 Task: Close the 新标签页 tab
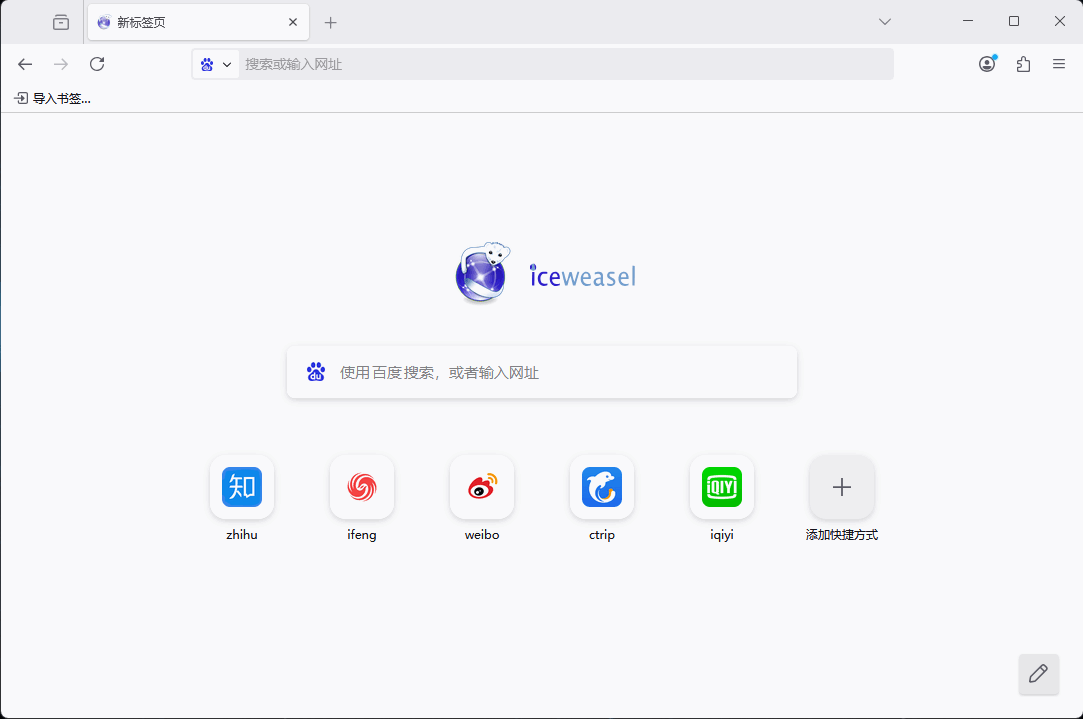tap(293, 22)
